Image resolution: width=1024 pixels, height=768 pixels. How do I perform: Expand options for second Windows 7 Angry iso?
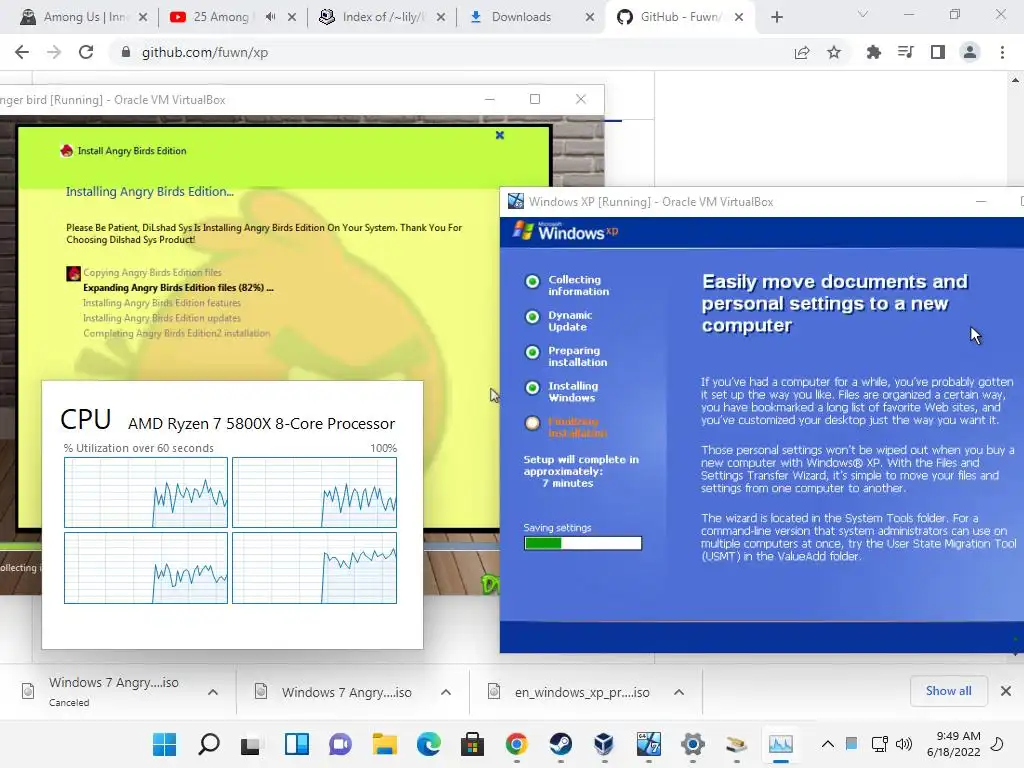[446, 692]
